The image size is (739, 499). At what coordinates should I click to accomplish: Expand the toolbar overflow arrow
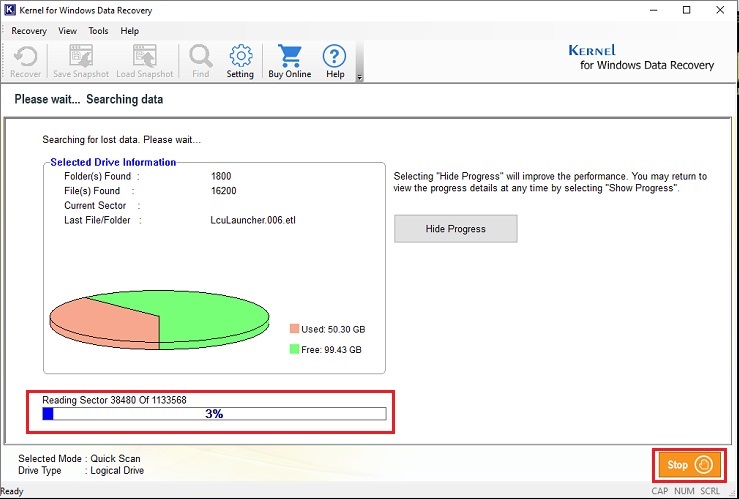[x=360, y=78]
